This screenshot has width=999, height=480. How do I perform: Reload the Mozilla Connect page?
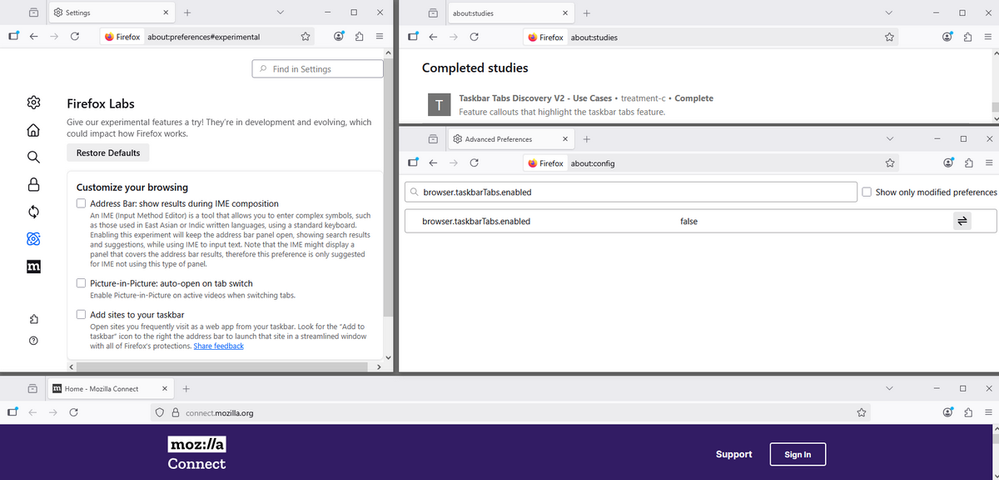point(74,412)
